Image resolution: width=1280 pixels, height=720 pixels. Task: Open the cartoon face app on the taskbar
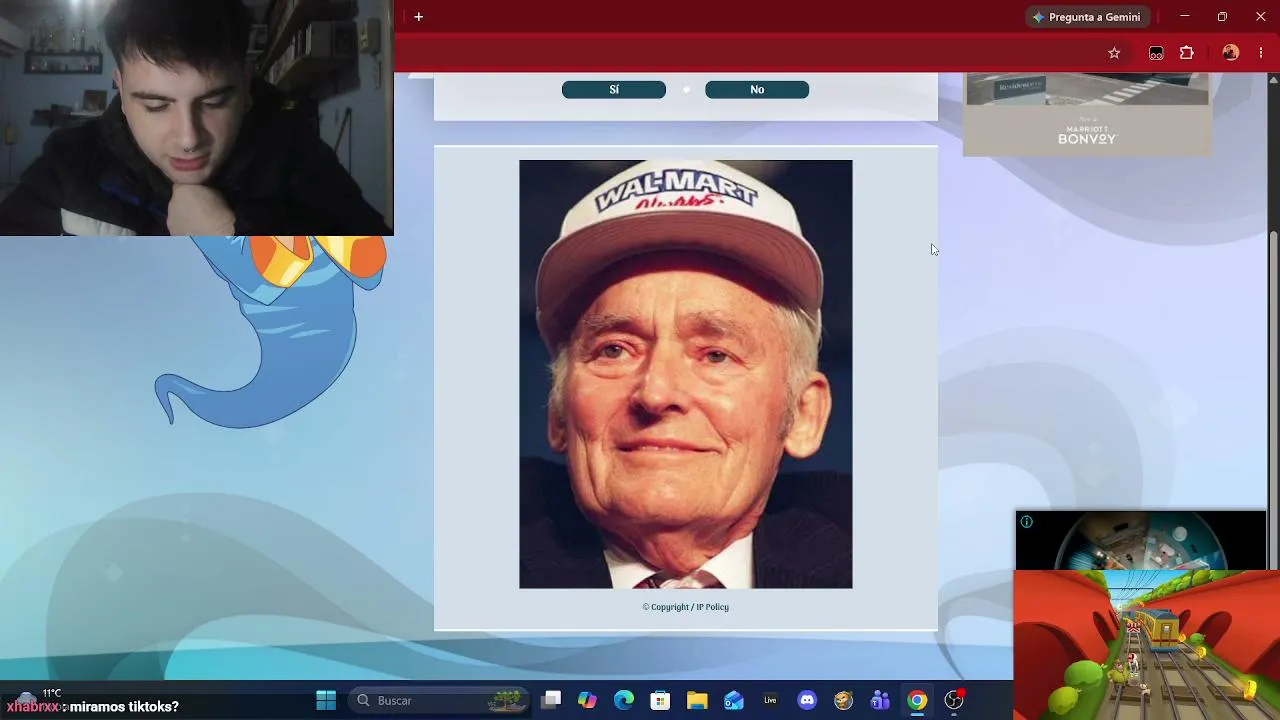pos(844,700)
